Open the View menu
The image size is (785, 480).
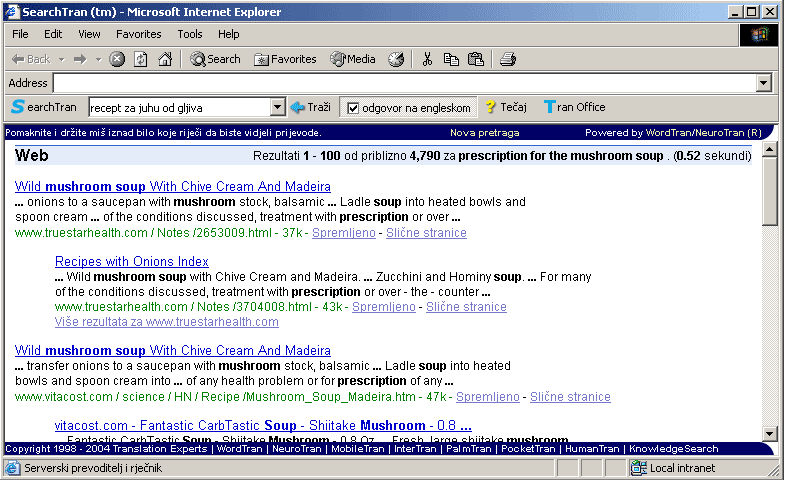(89, 34)
